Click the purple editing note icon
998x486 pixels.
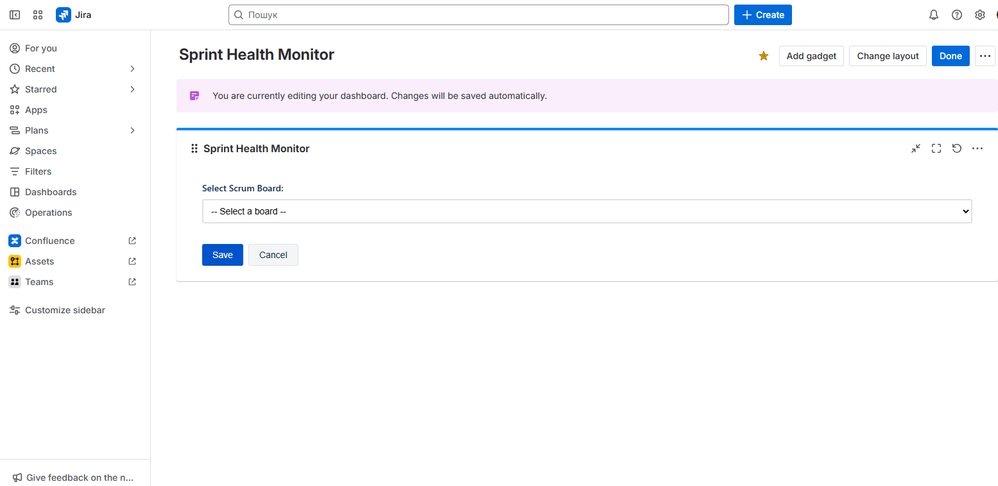195,96
